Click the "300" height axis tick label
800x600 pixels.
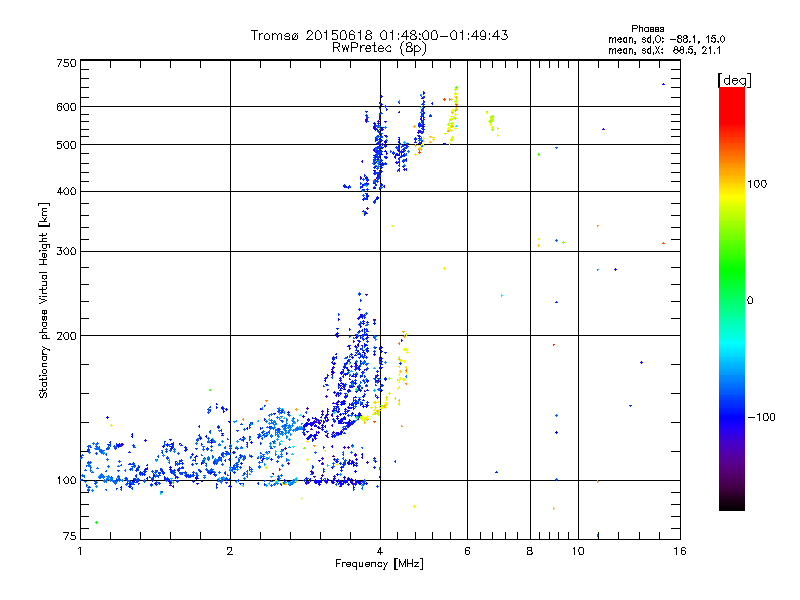66,252
